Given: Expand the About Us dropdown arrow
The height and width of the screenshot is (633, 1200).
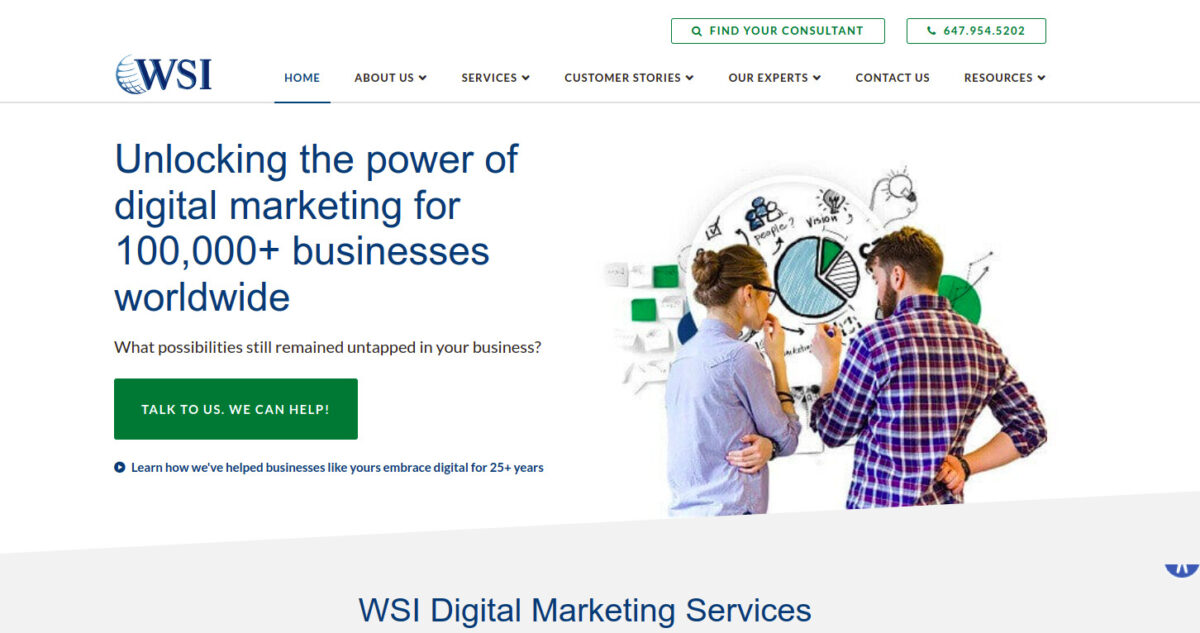Looking at the screenshot, I should tap(423, 78).
